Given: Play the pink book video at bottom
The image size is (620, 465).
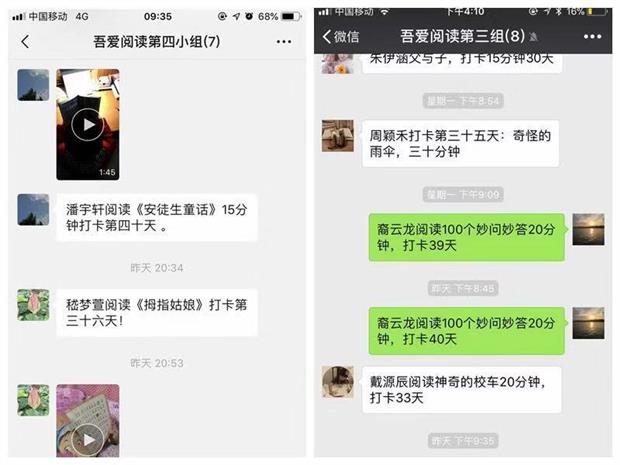Looking at the screenshot, I should [88, 421].
